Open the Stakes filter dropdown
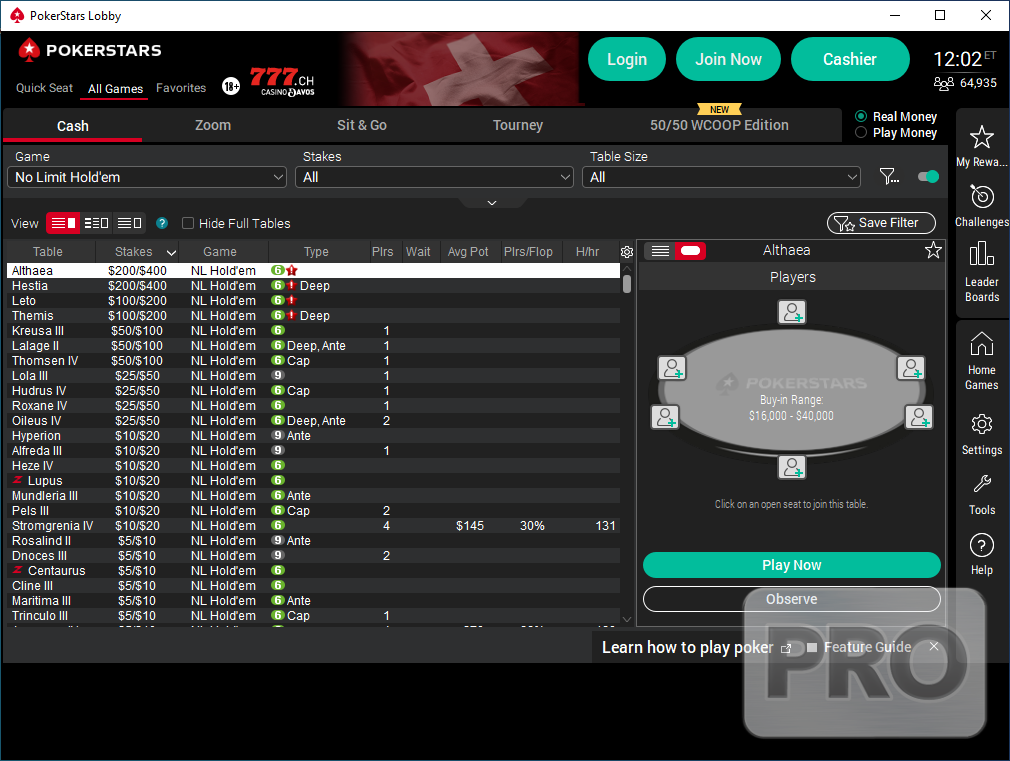1010x761 pixels. [x=434, y=177]
